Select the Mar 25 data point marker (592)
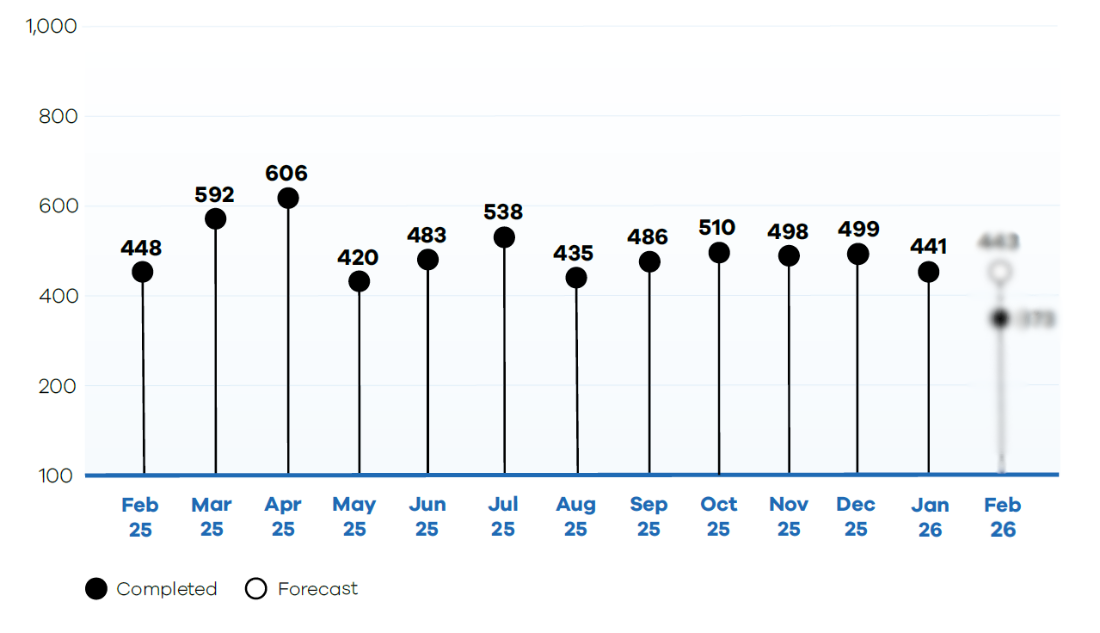 tap(215, 218)
